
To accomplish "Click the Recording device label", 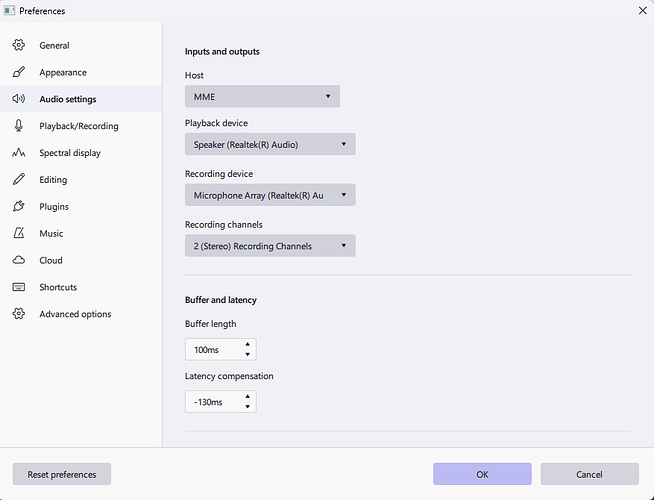I will (219, 174).
